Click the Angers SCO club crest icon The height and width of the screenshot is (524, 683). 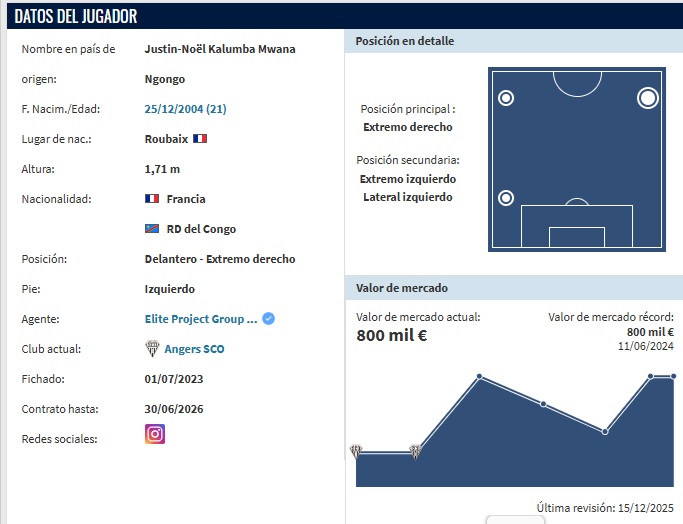click(x=153, y=349)
